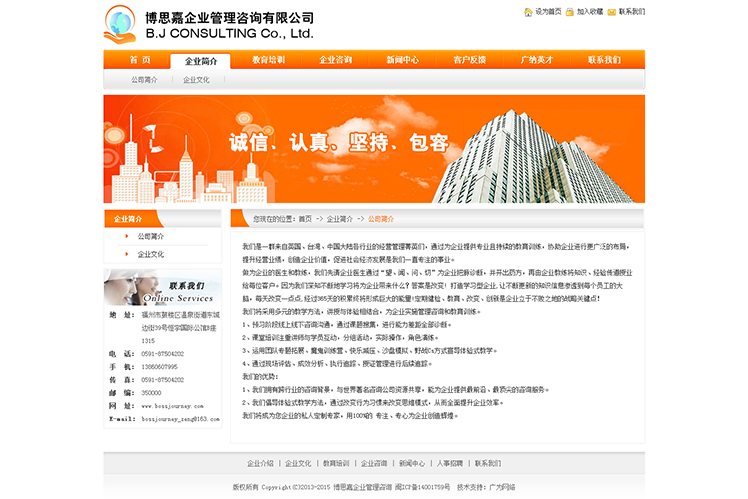Click the home icon beside 设为首页
The image size is (748, 499).
[529, 12]
